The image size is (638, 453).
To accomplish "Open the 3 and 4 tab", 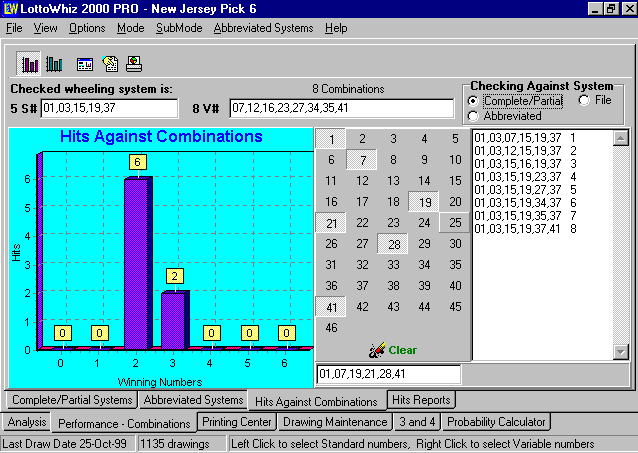I will [x=417, y=422].
